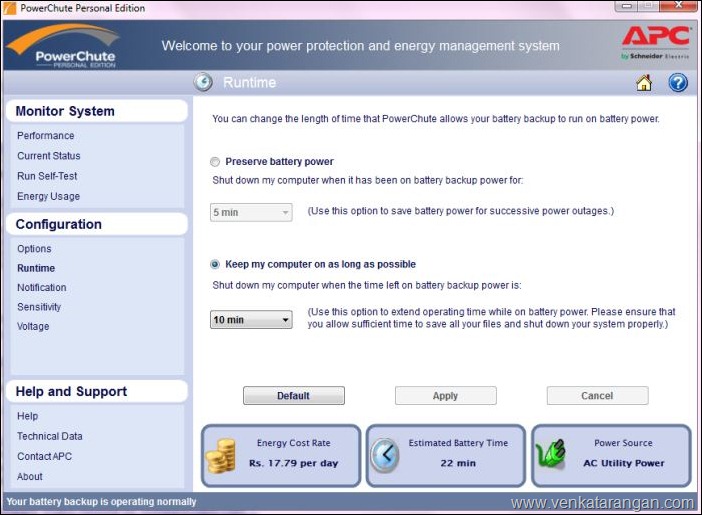702x515 pixels.
Task: Open the blue Help question-mark icon
Action: [678, 83]
